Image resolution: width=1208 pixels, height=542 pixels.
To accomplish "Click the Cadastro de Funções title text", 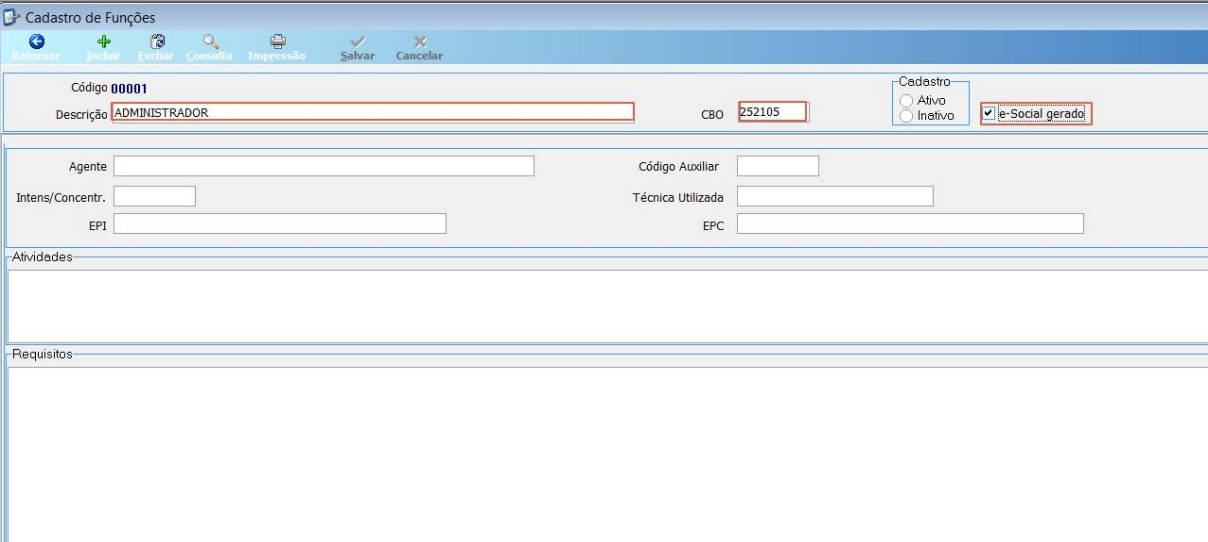I will (x=90, y=17).
